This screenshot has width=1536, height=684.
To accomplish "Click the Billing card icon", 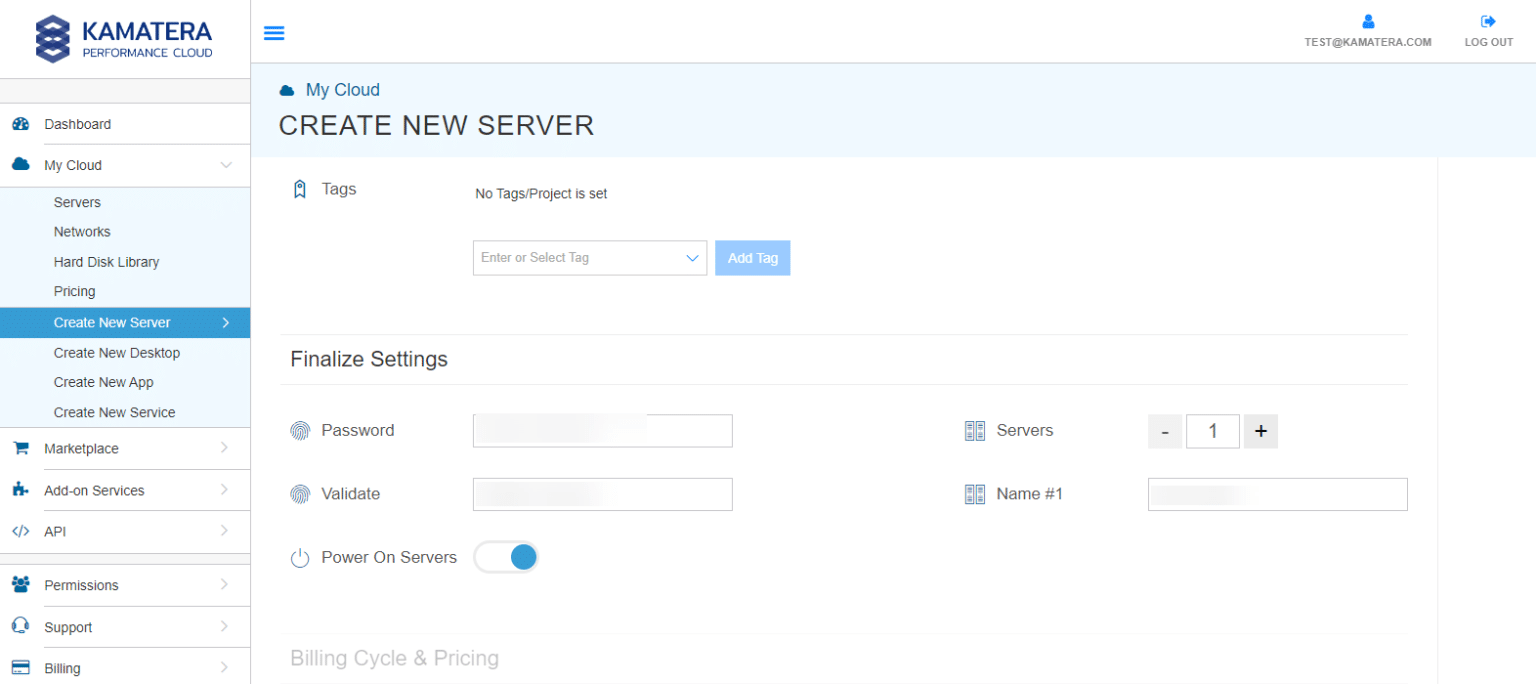I will point(23,667).
